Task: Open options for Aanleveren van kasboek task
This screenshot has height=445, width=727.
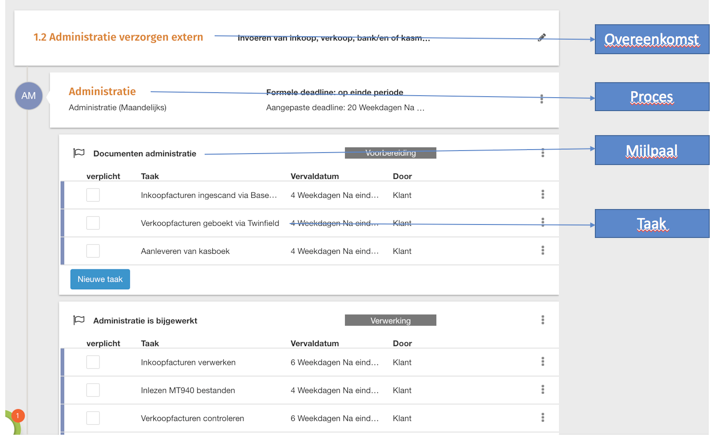Action: coord(543,251)
